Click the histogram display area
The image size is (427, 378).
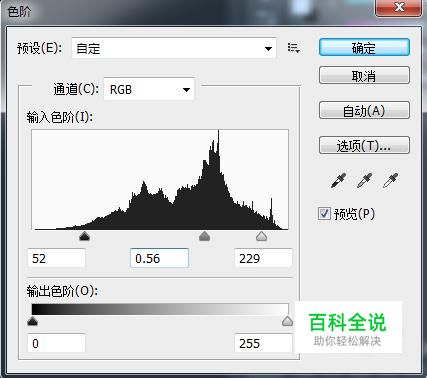160,179
